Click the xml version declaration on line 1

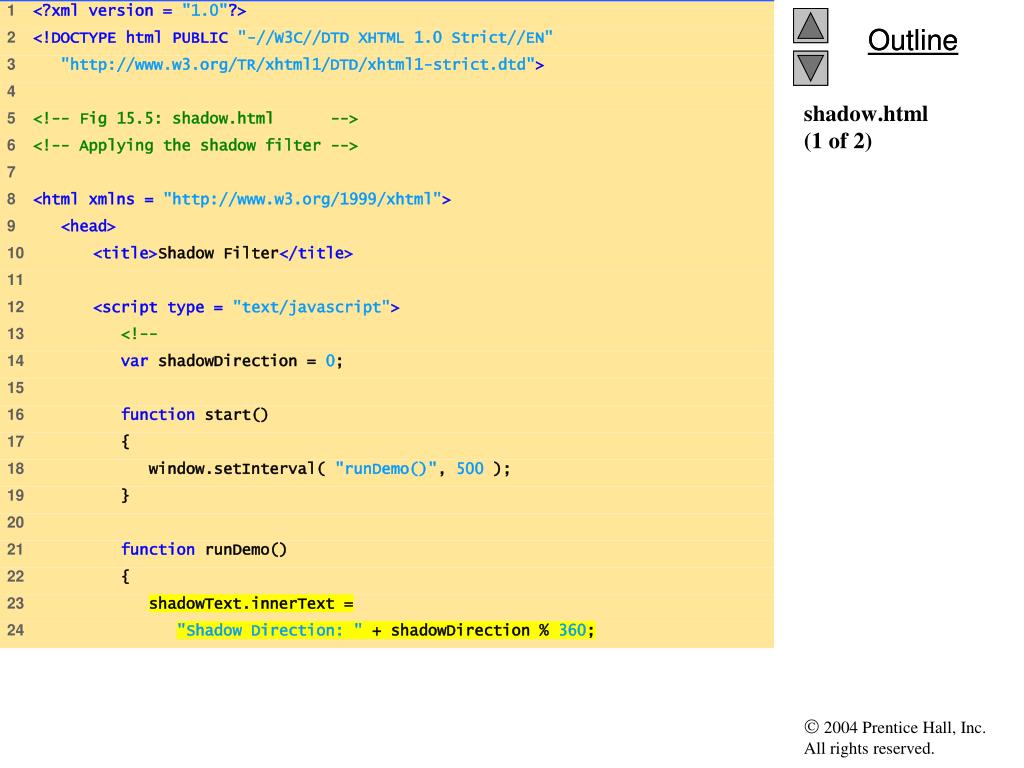(140, 10)
